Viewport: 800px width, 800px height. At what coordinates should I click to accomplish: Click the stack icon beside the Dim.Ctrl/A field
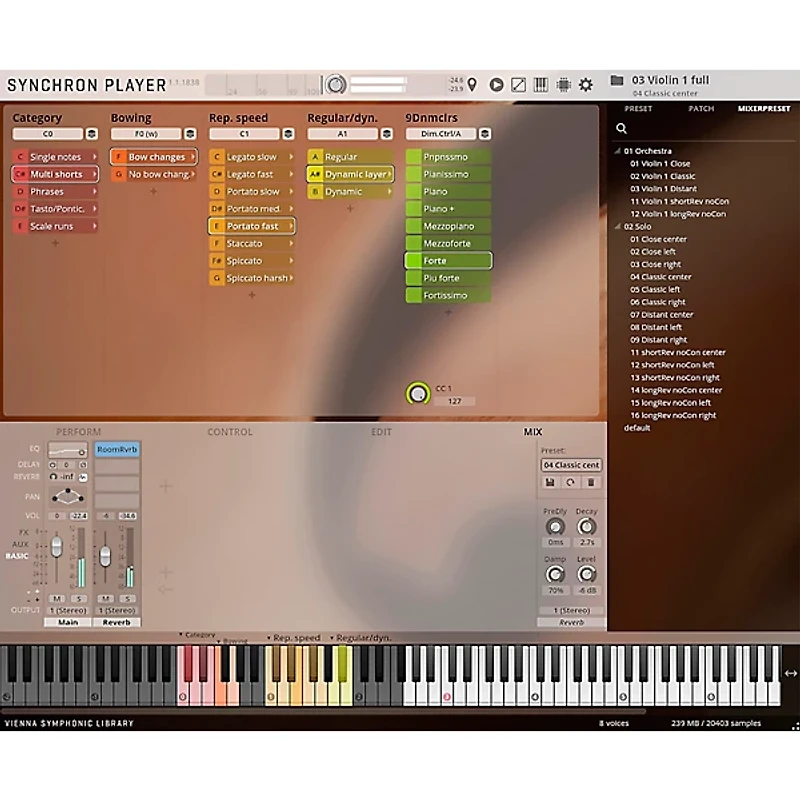485,134
